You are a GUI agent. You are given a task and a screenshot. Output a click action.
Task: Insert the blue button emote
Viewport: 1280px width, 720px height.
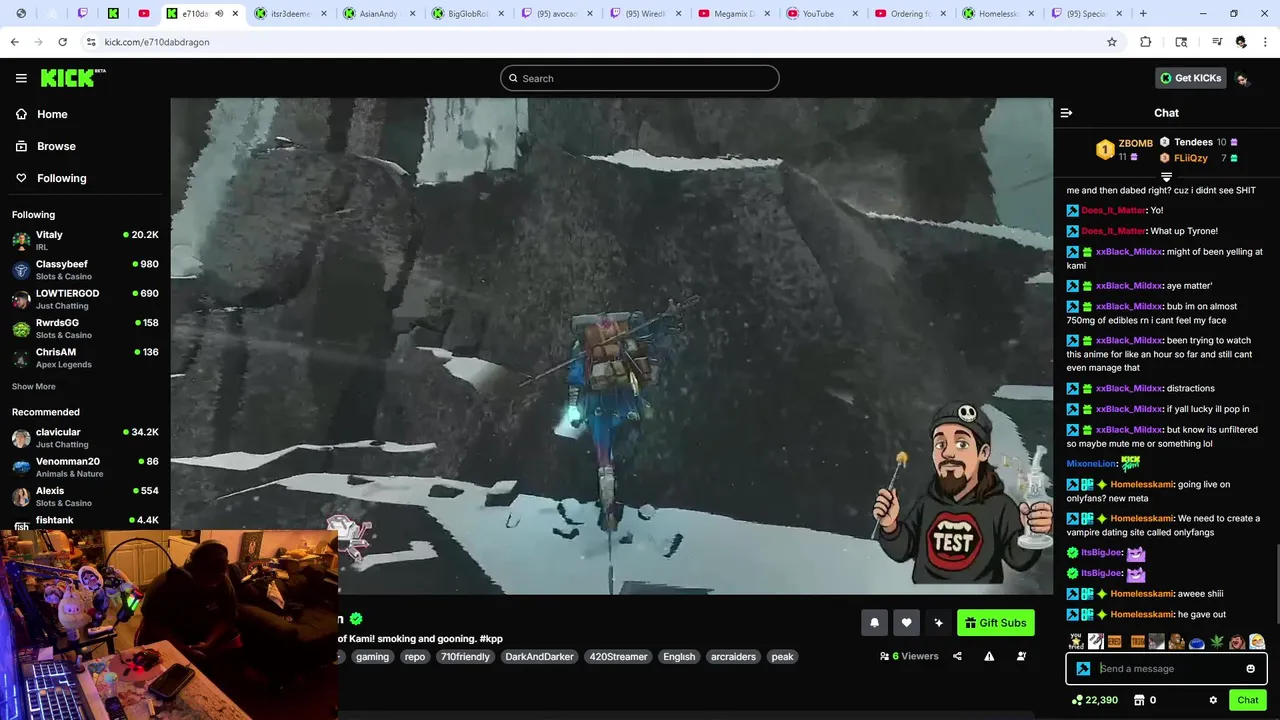pyautogui.click(x=1197, y=642)
